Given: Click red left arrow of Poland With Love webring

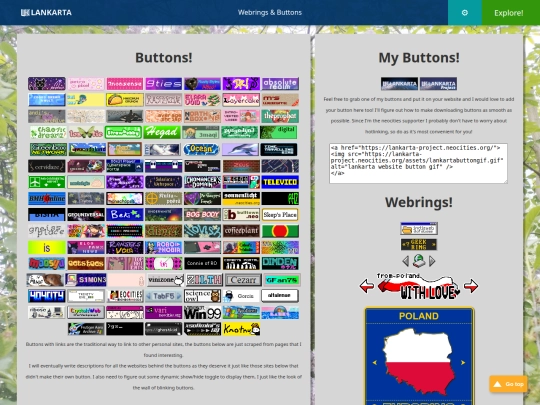Looking at the screenshot, I should click(x=367, y=286).
